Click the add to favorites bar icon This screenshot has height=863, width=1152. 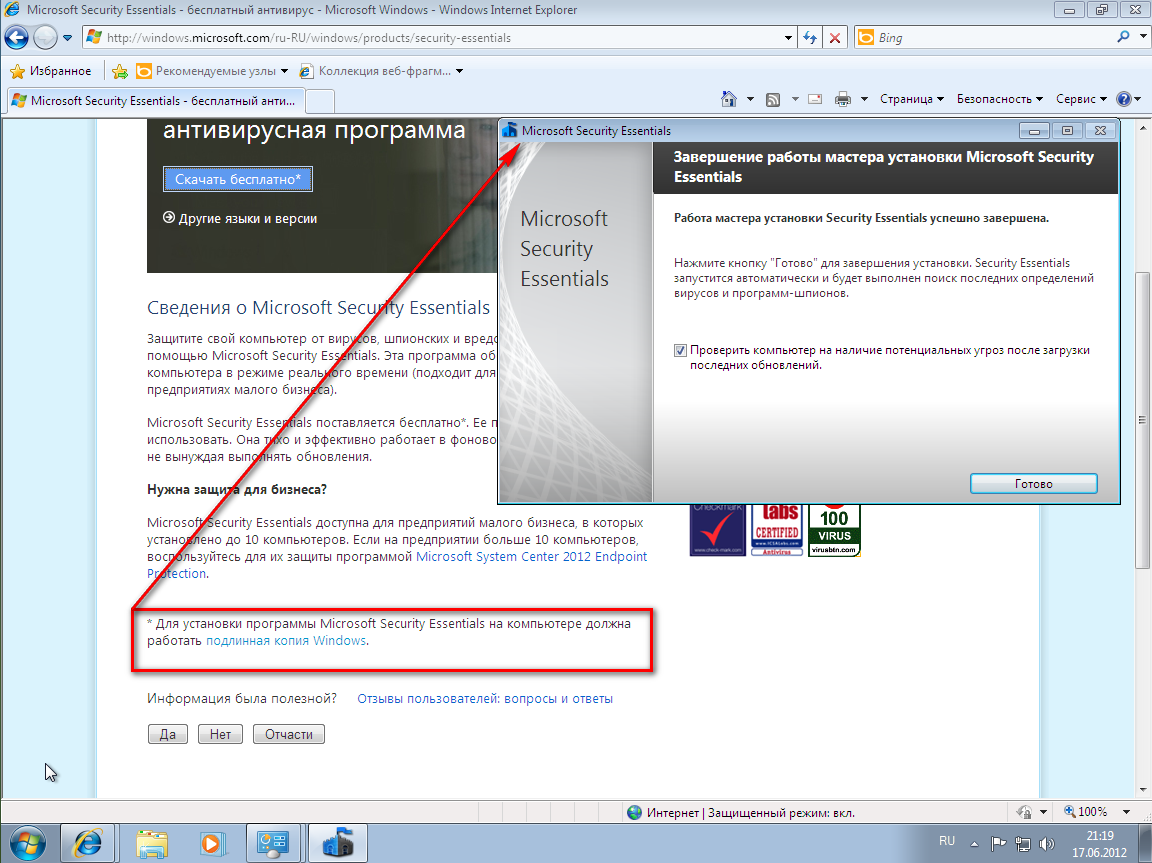coord(120,71)
